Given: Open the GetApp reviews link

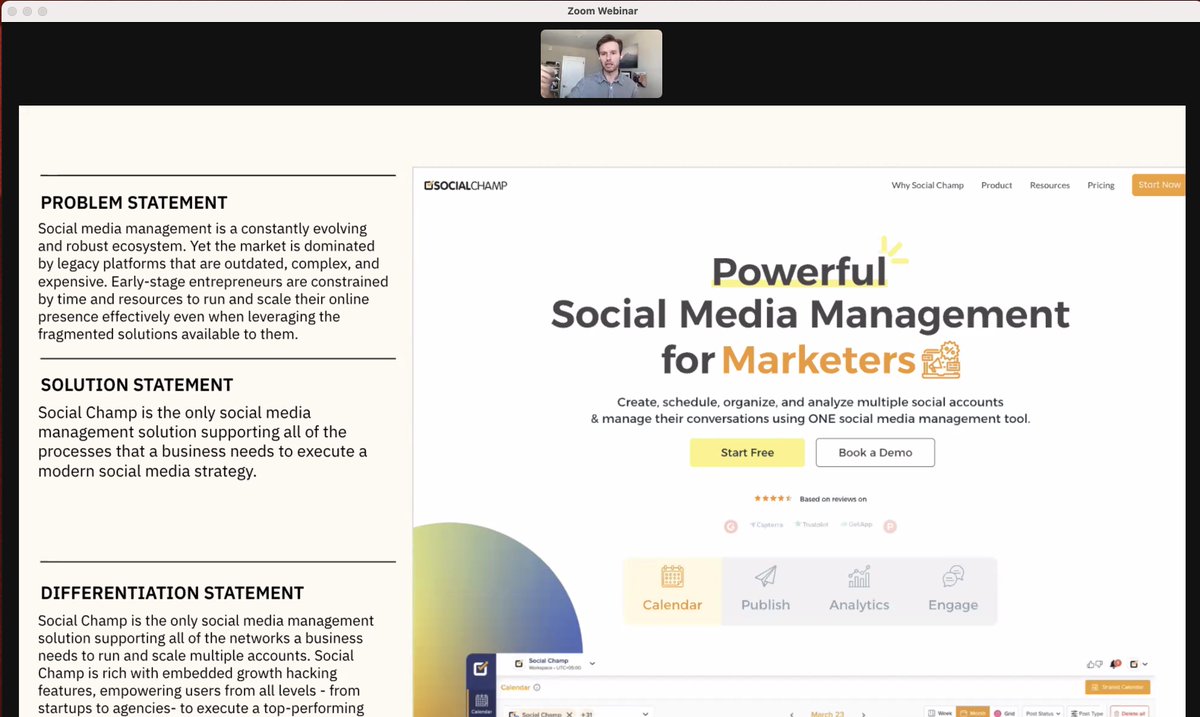Looking at the screenshot, I should coord(856,524).
